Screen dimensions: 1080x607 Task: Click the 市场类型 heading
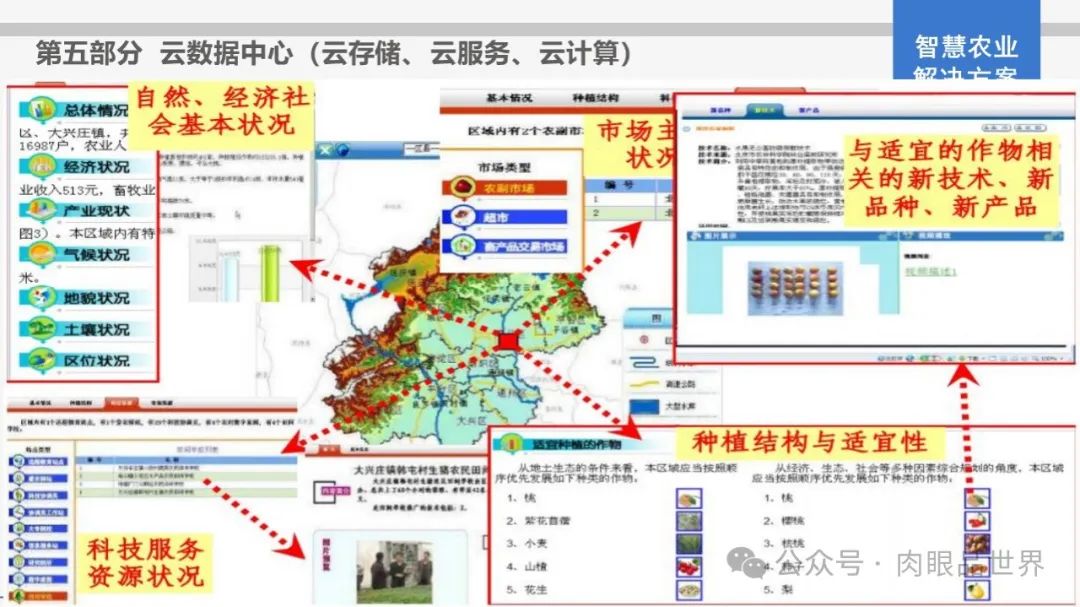coord(505,167)
